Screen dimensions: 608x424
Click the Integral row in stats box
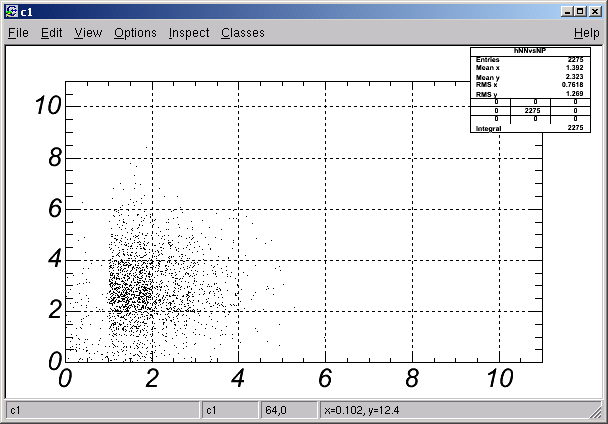[530, 128]
